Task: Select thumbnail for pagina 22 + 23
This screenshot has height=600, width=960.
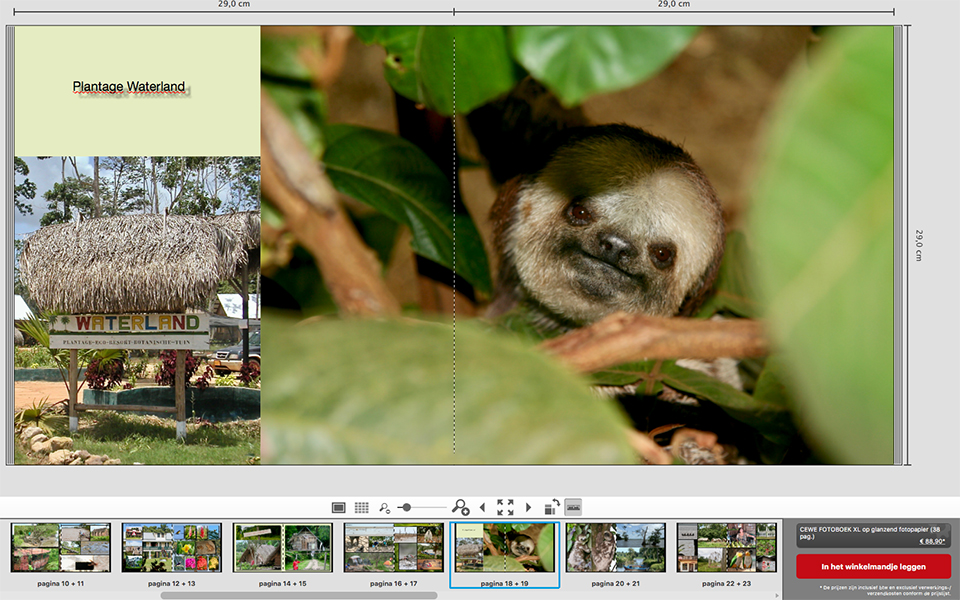Action: [727, 547]
